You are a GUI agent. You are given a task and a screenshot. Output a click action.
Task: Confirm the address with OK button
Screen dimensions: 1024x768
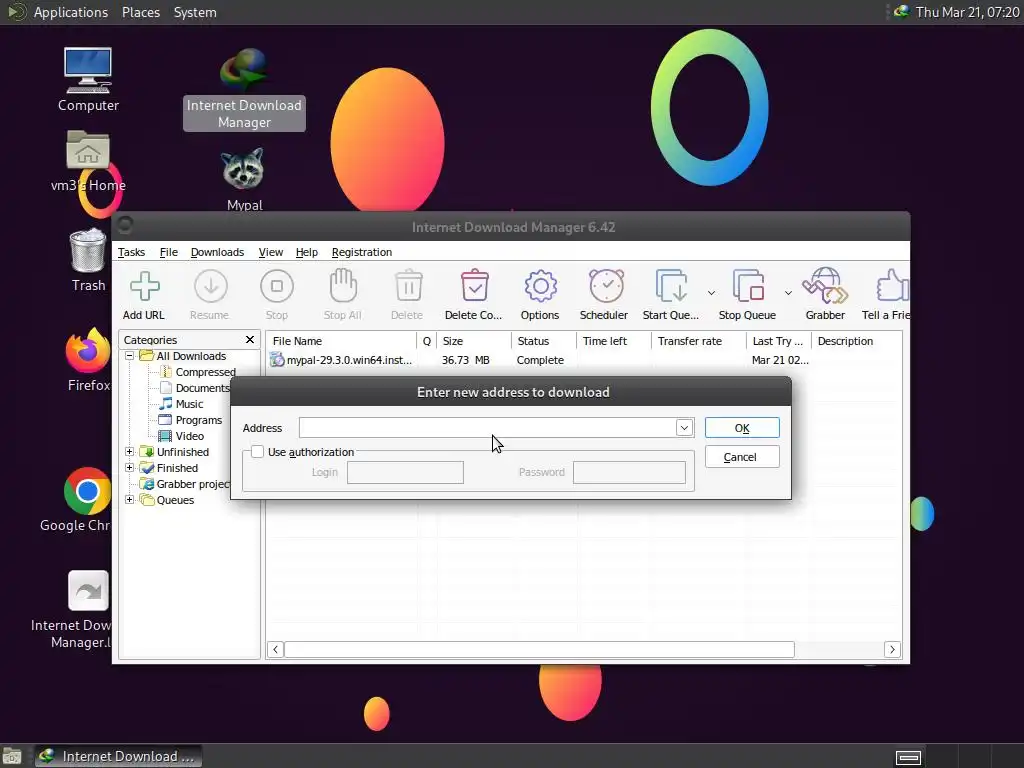coord(742,428)
